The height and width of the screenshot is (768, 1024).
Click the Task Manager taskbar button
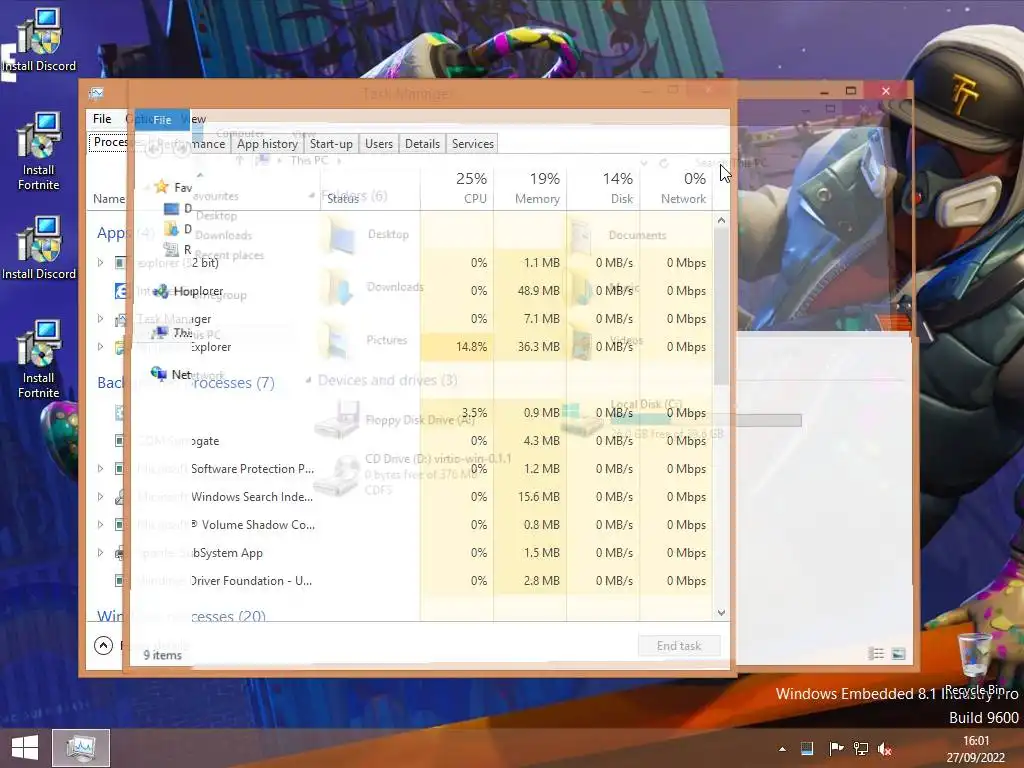point(81,748)
